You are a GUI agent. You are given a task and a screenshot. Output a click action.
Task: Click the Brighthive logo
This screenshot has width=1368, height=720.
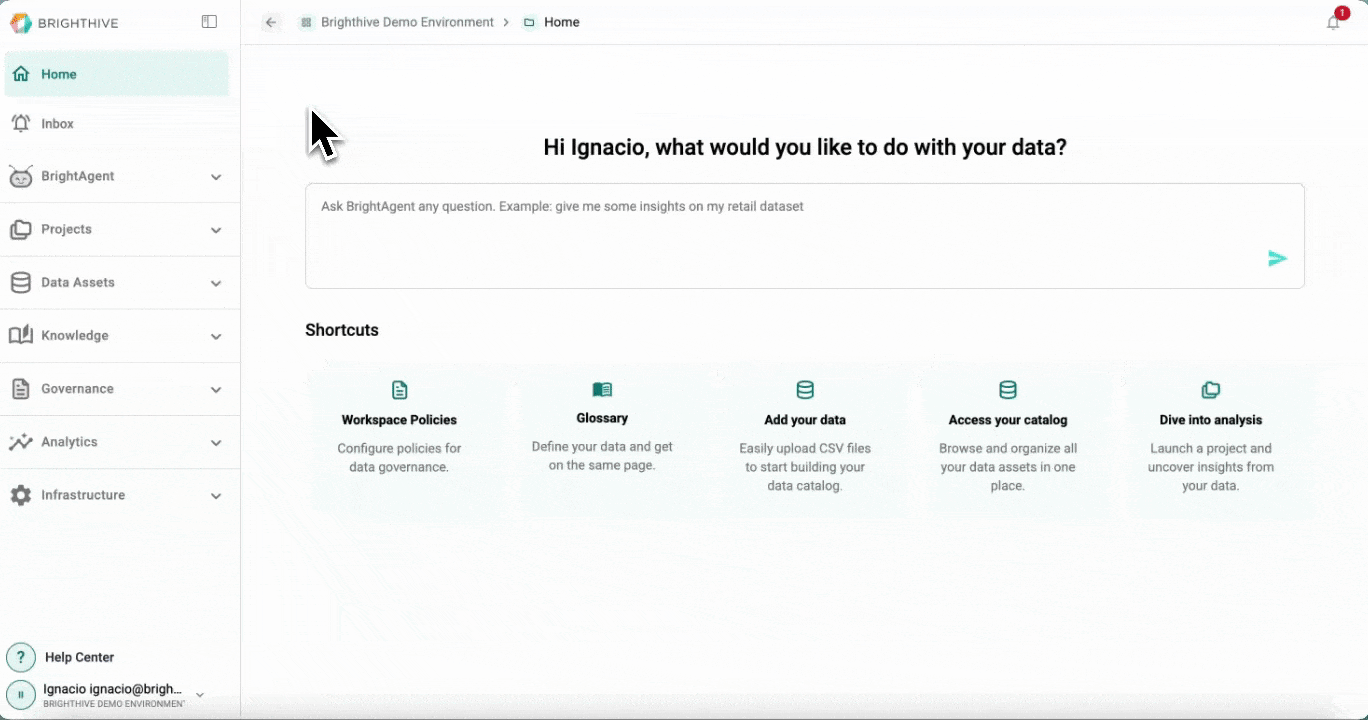64,23
